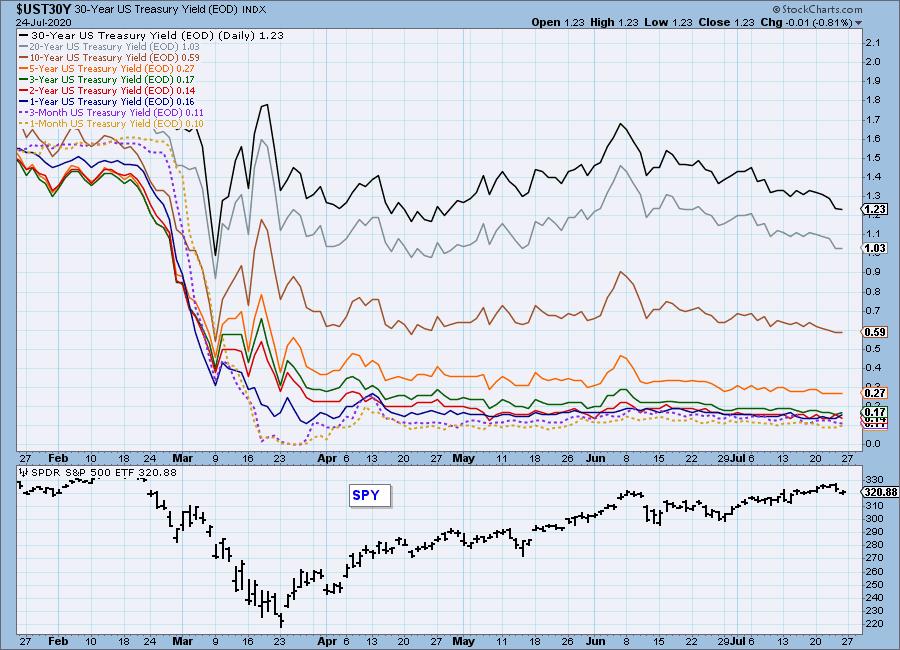Select the 30-Year US Treasury Yield (Daily) legend

(152, 36)
